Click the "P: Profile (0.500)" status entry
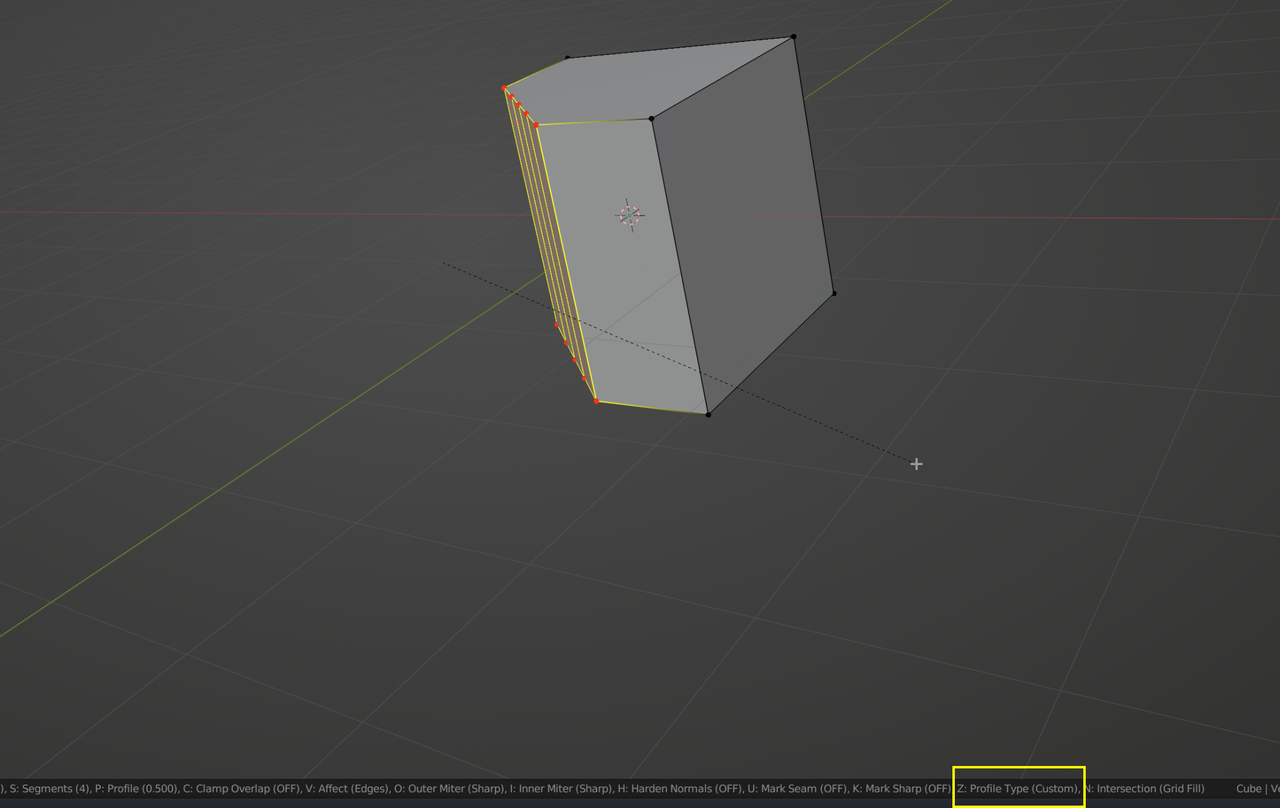 click(136, 789)
